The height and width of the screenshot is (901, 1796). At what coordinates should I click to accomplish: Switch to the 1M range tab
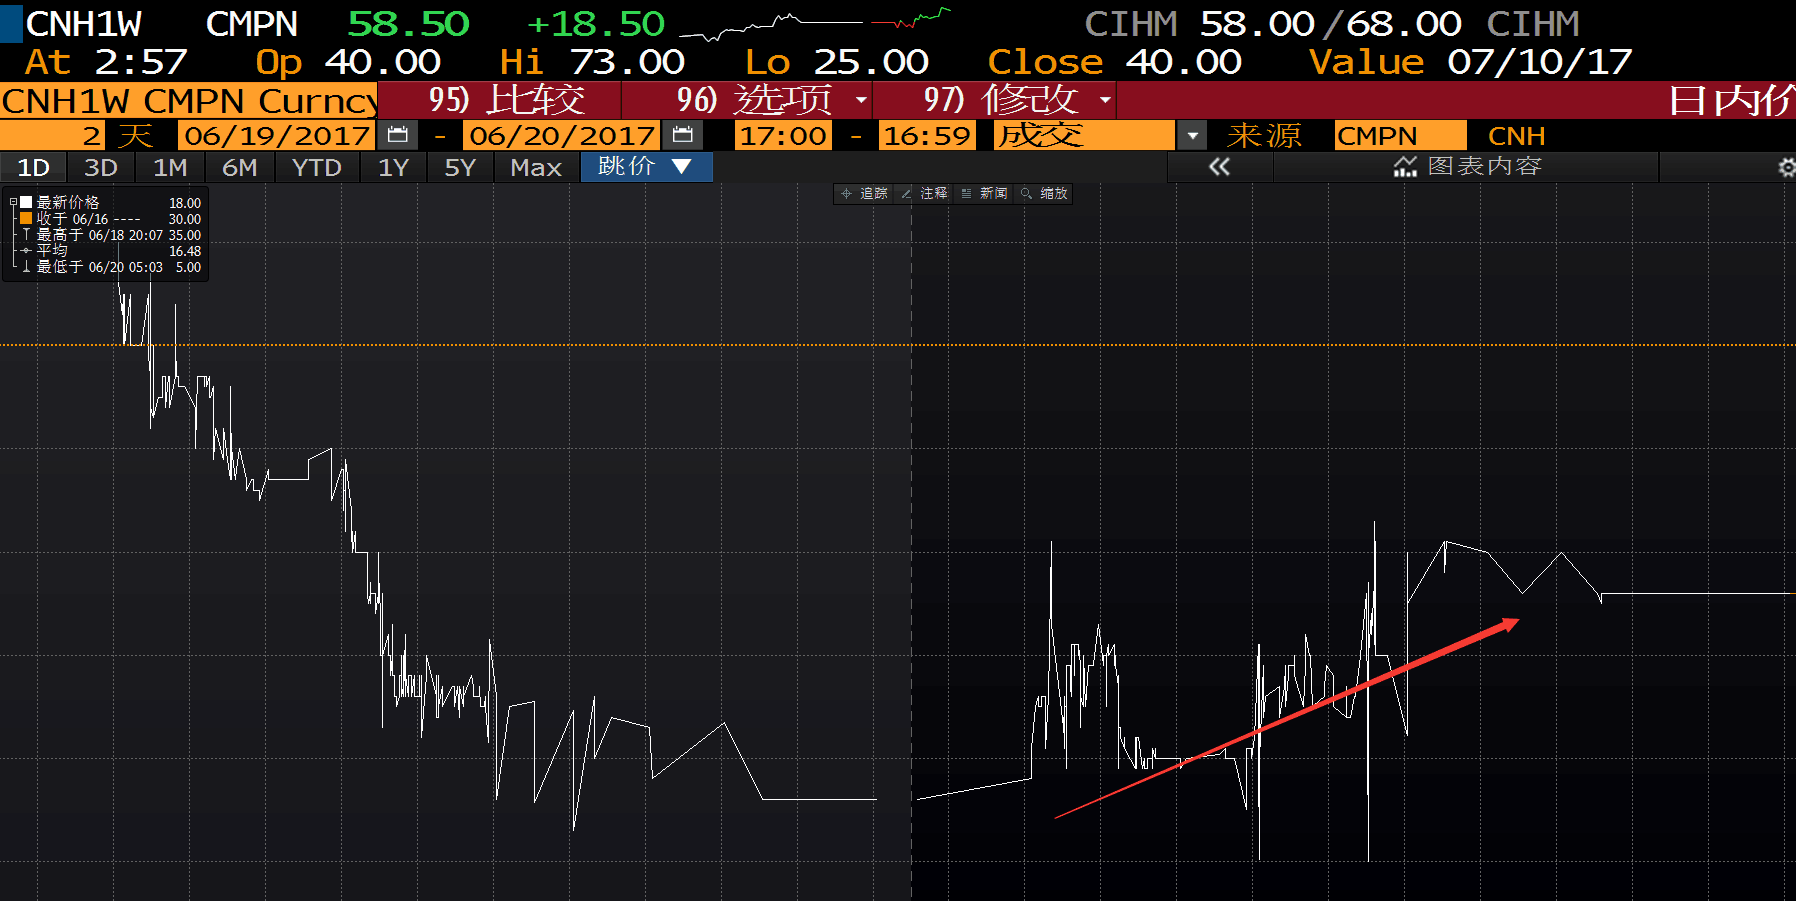click(170, 167)
